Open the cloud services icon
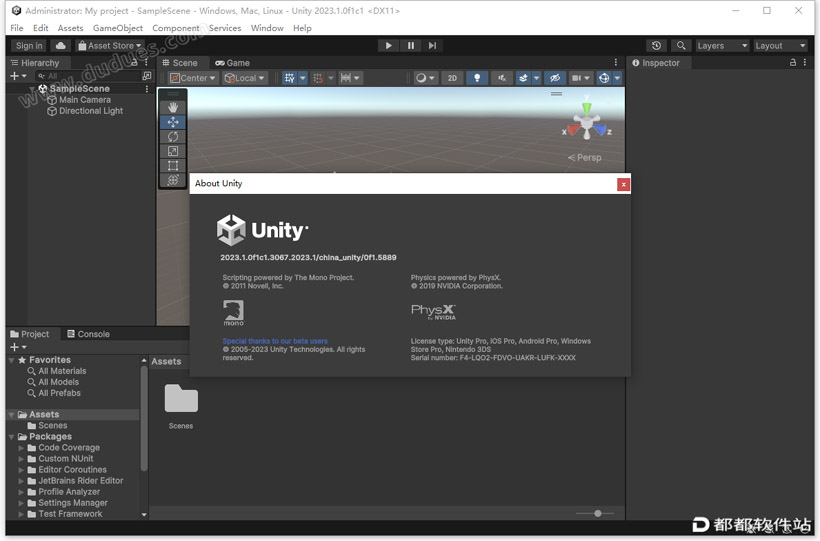The height and width of the screenshot is (541, 820). [x=61, y=46]
